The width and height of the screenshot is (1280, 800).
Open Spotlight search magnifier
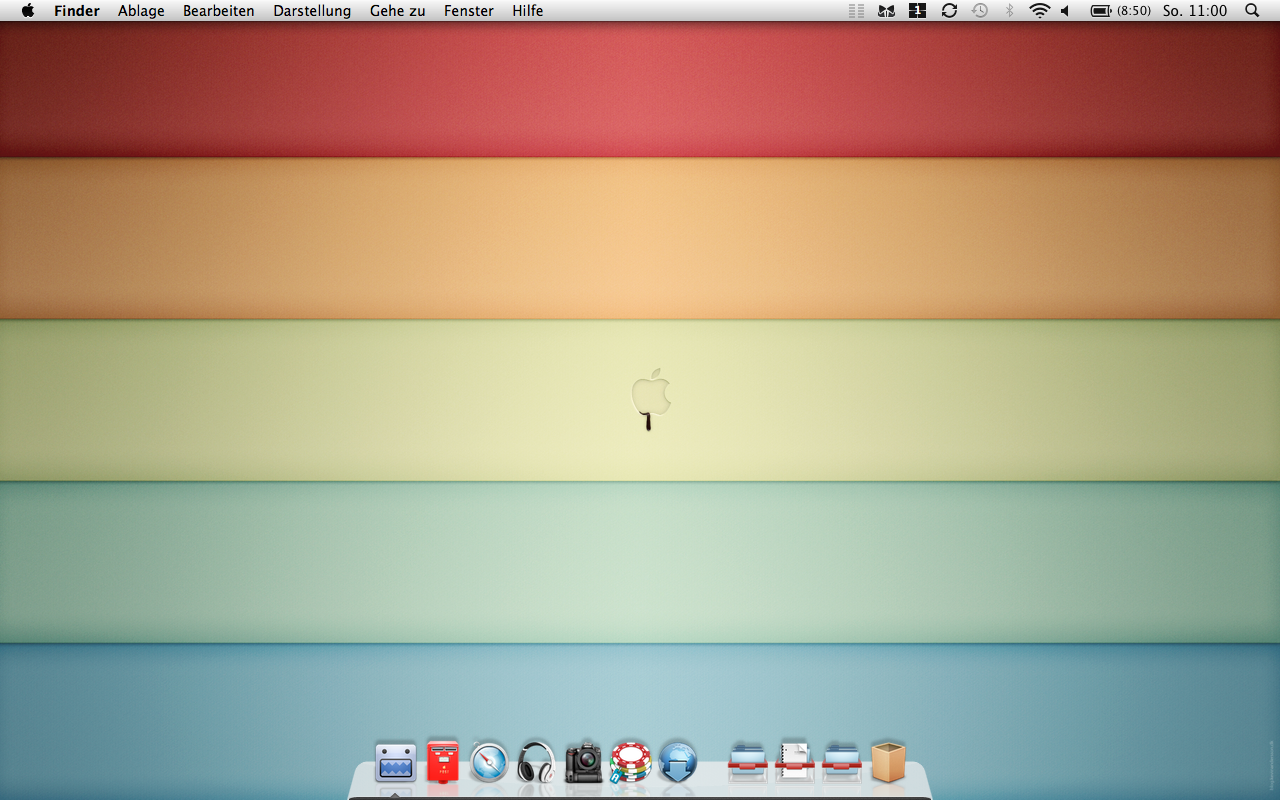[1252, 11]
